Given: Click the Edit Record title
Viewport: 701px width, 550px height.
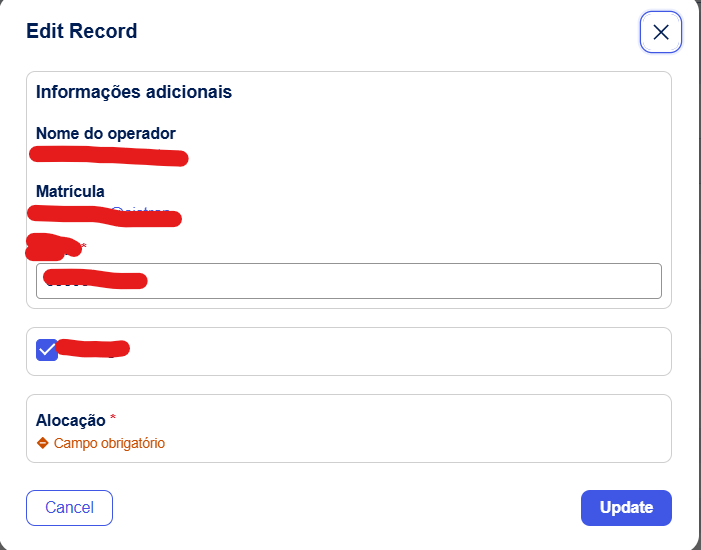Looking at the screenshot, I should pyautogui.click(x=82, y=31).
